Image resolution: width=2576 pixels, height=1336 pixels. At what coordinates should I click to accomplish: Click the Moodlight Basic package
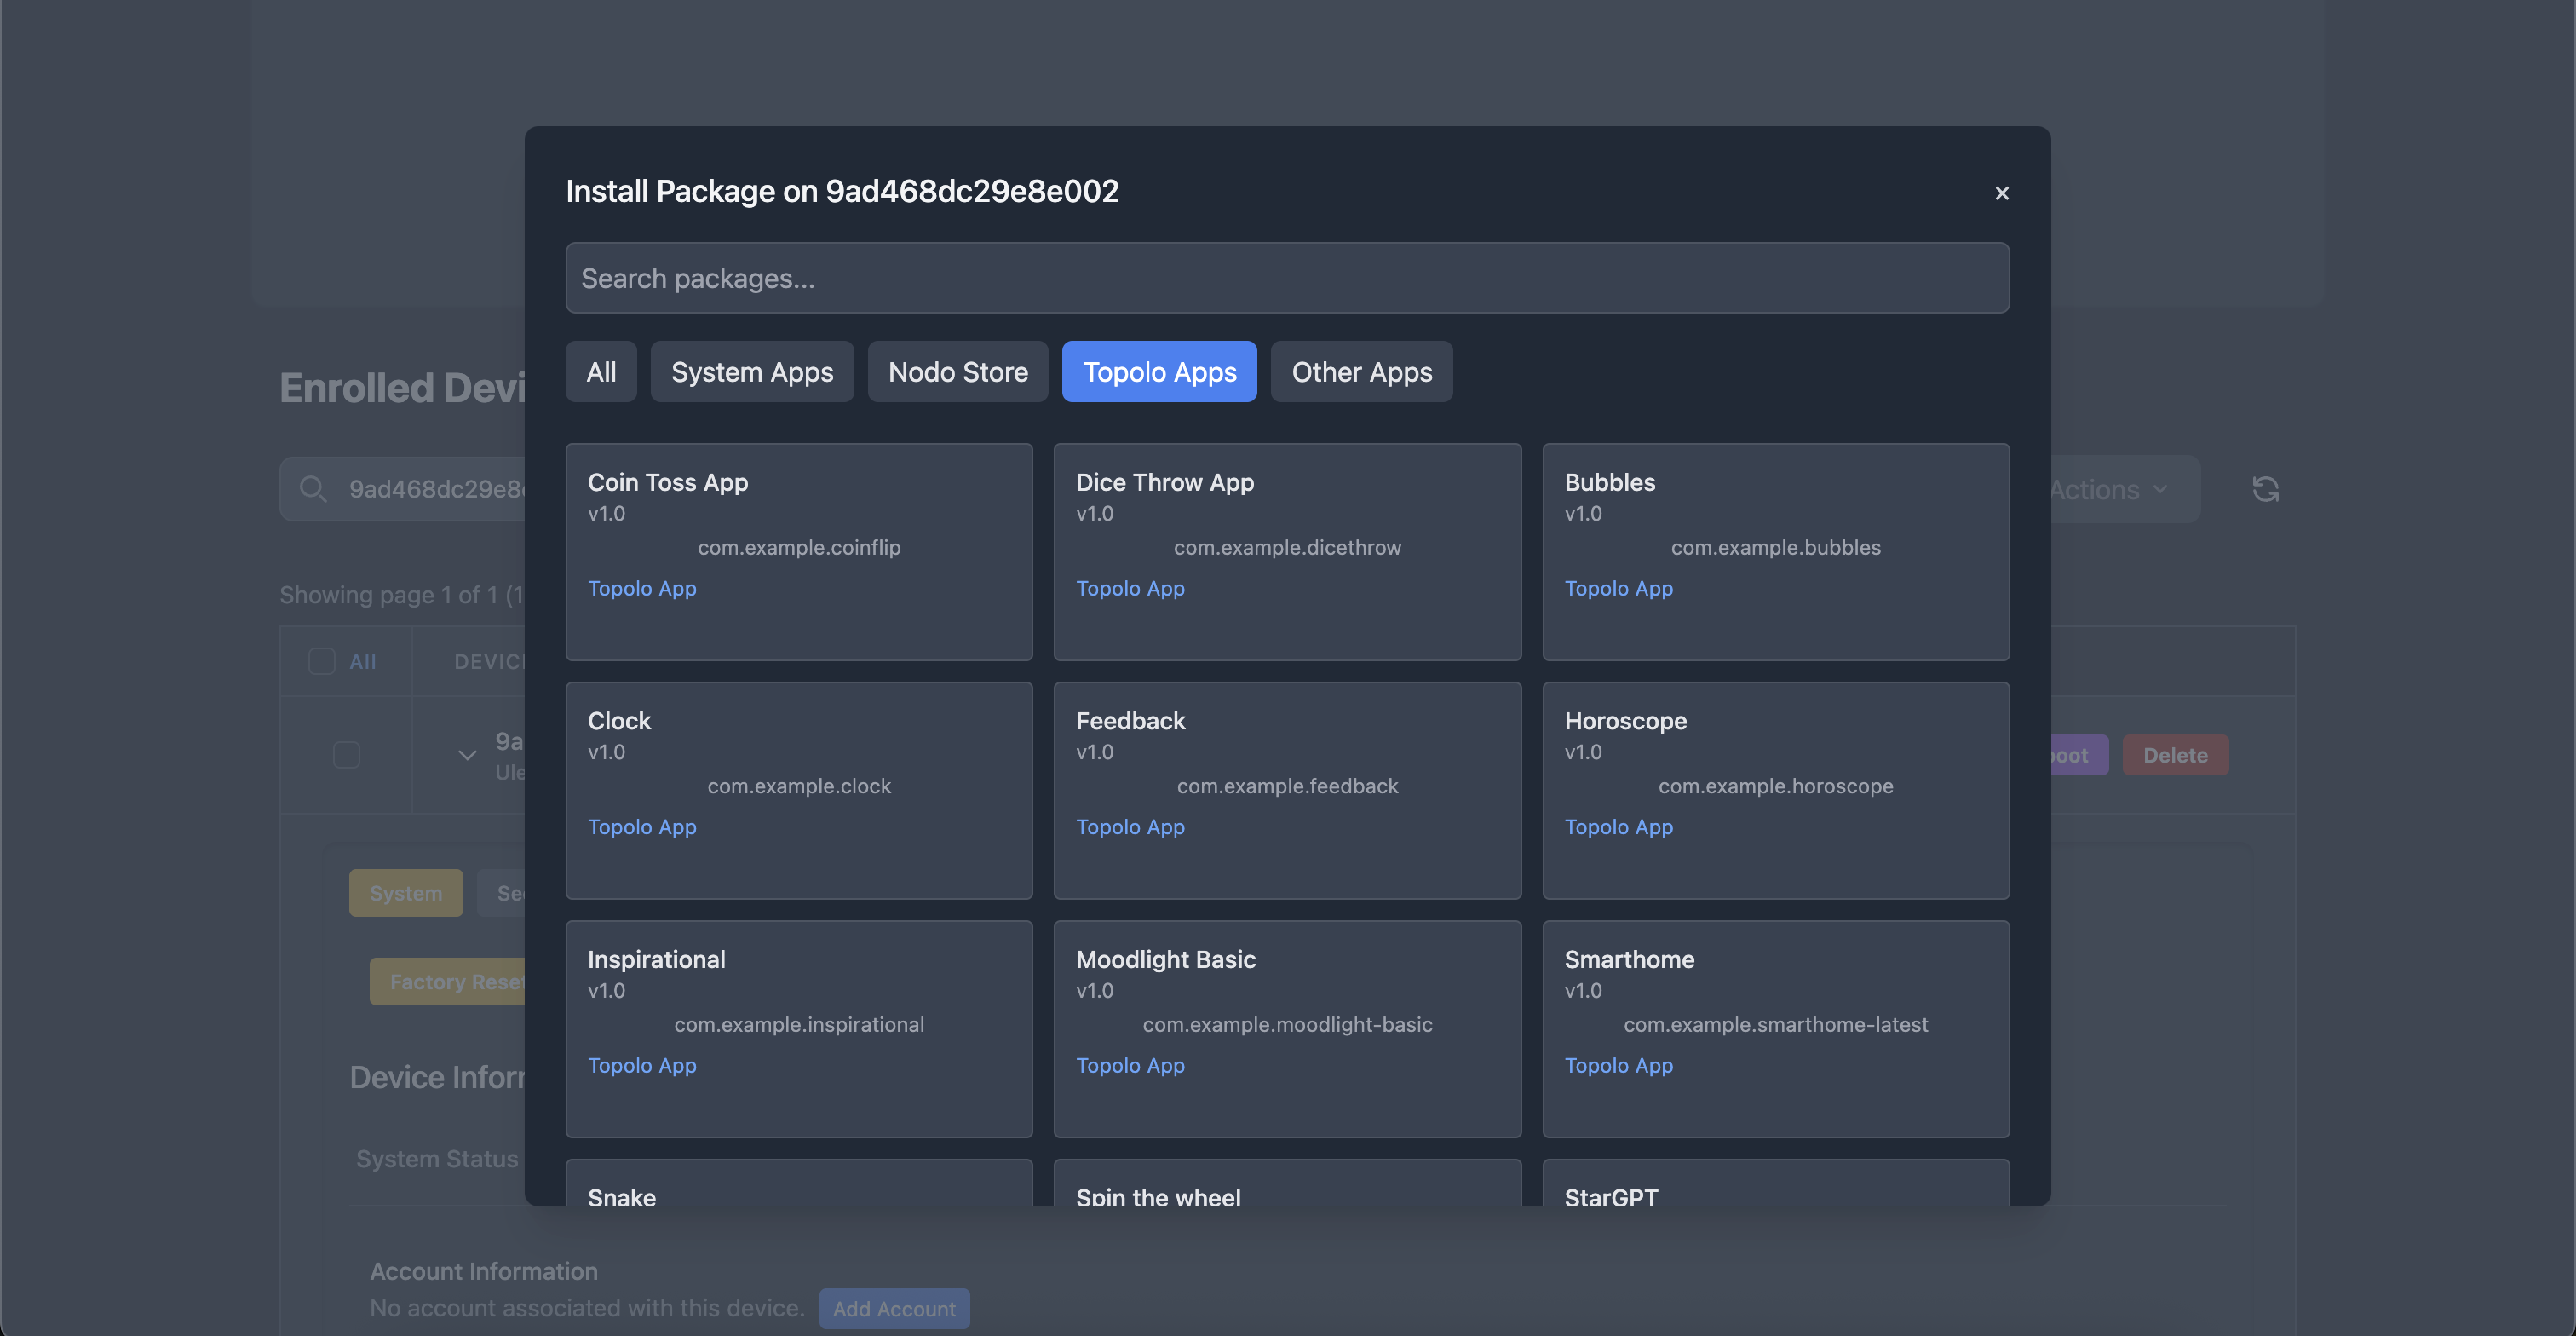coord(1287,1029)
